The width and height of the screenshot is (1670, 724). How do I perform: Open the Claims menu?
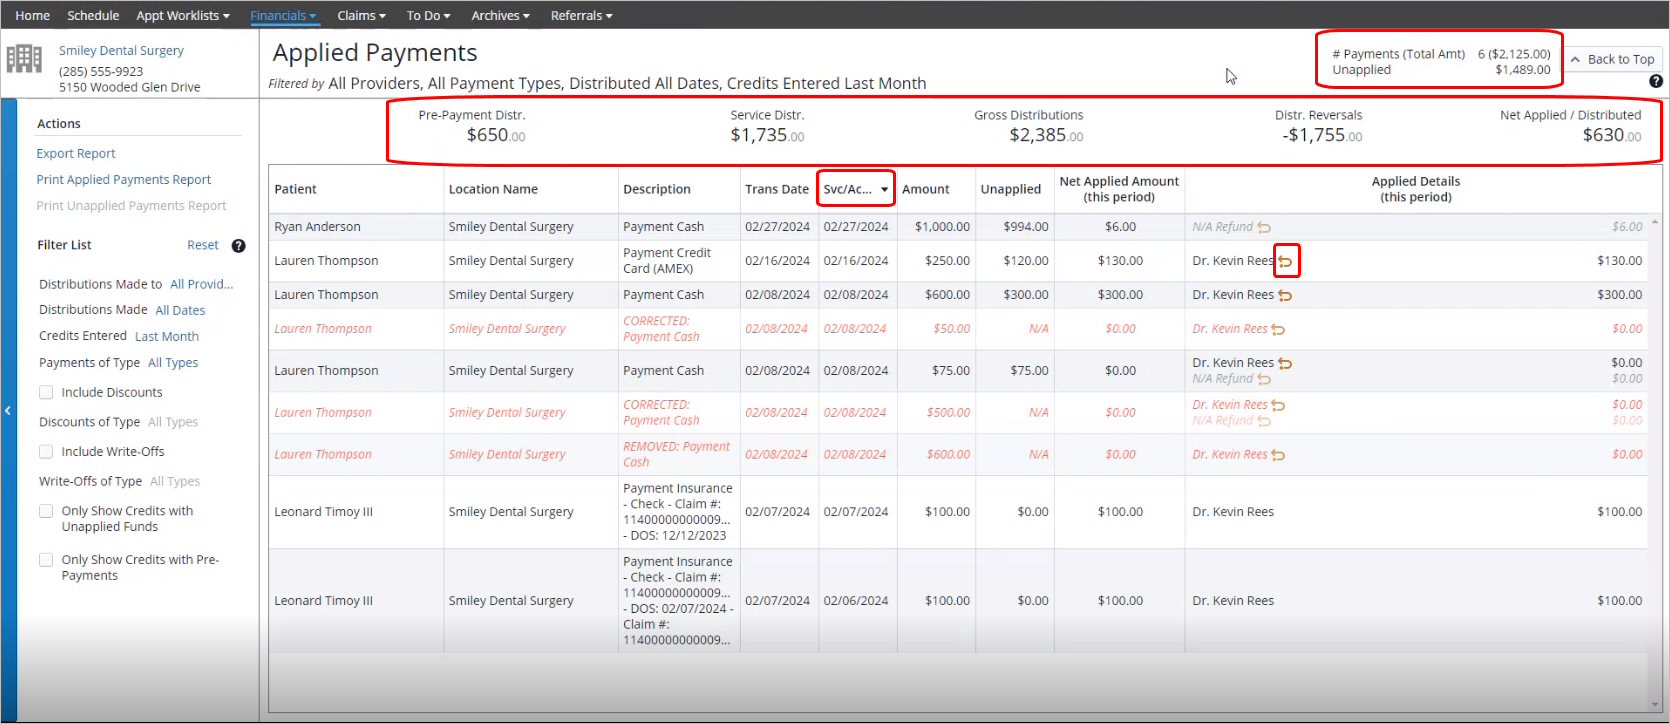pyautogui.click(x=361, y=16)
